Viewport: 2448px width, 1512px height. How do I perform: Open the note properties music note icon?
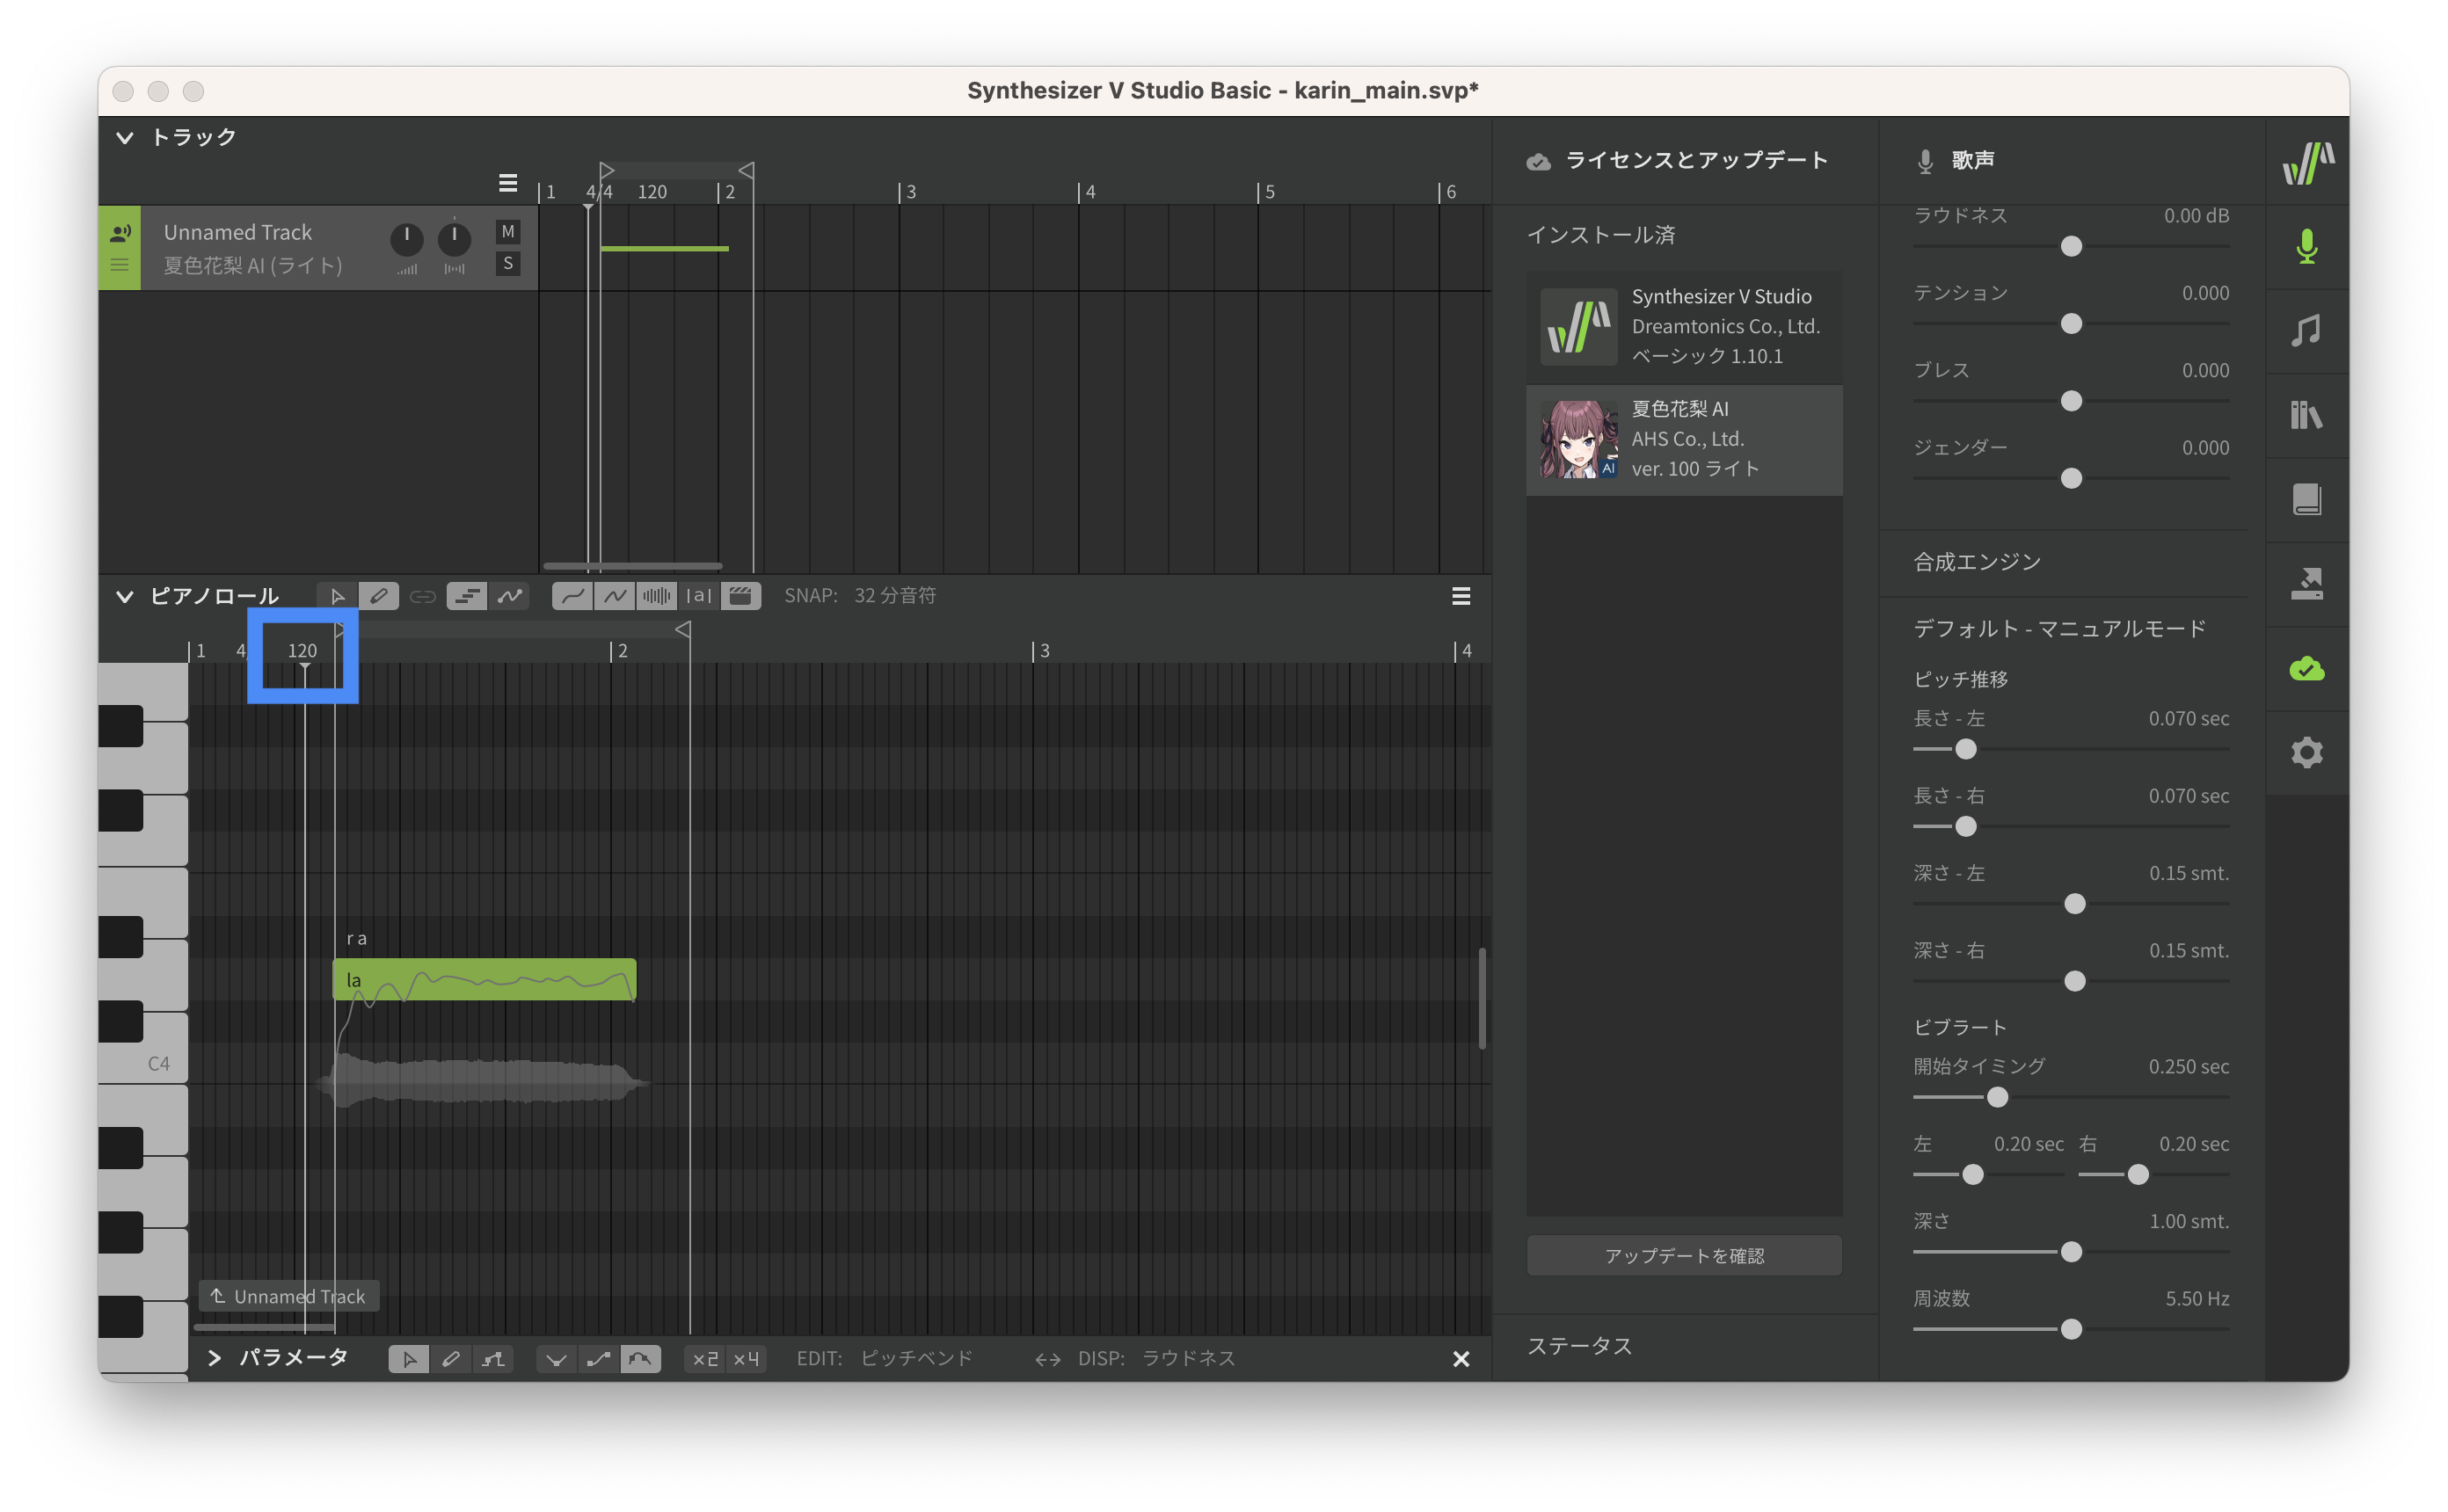coord(2306,330)
